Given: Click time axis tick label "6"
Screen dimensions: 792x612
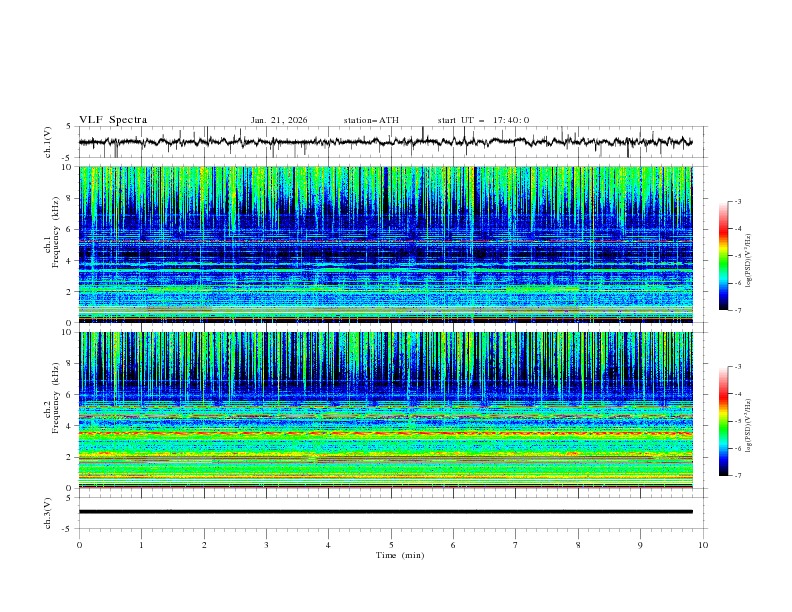Looking at the screenshot, I should [453, 545].
